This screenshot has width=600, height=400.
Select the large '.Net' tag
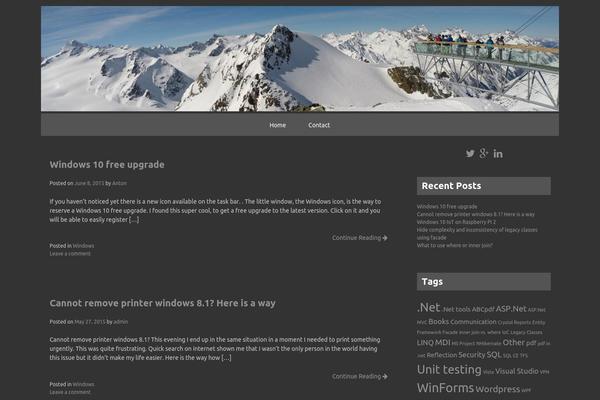(429, 308)
